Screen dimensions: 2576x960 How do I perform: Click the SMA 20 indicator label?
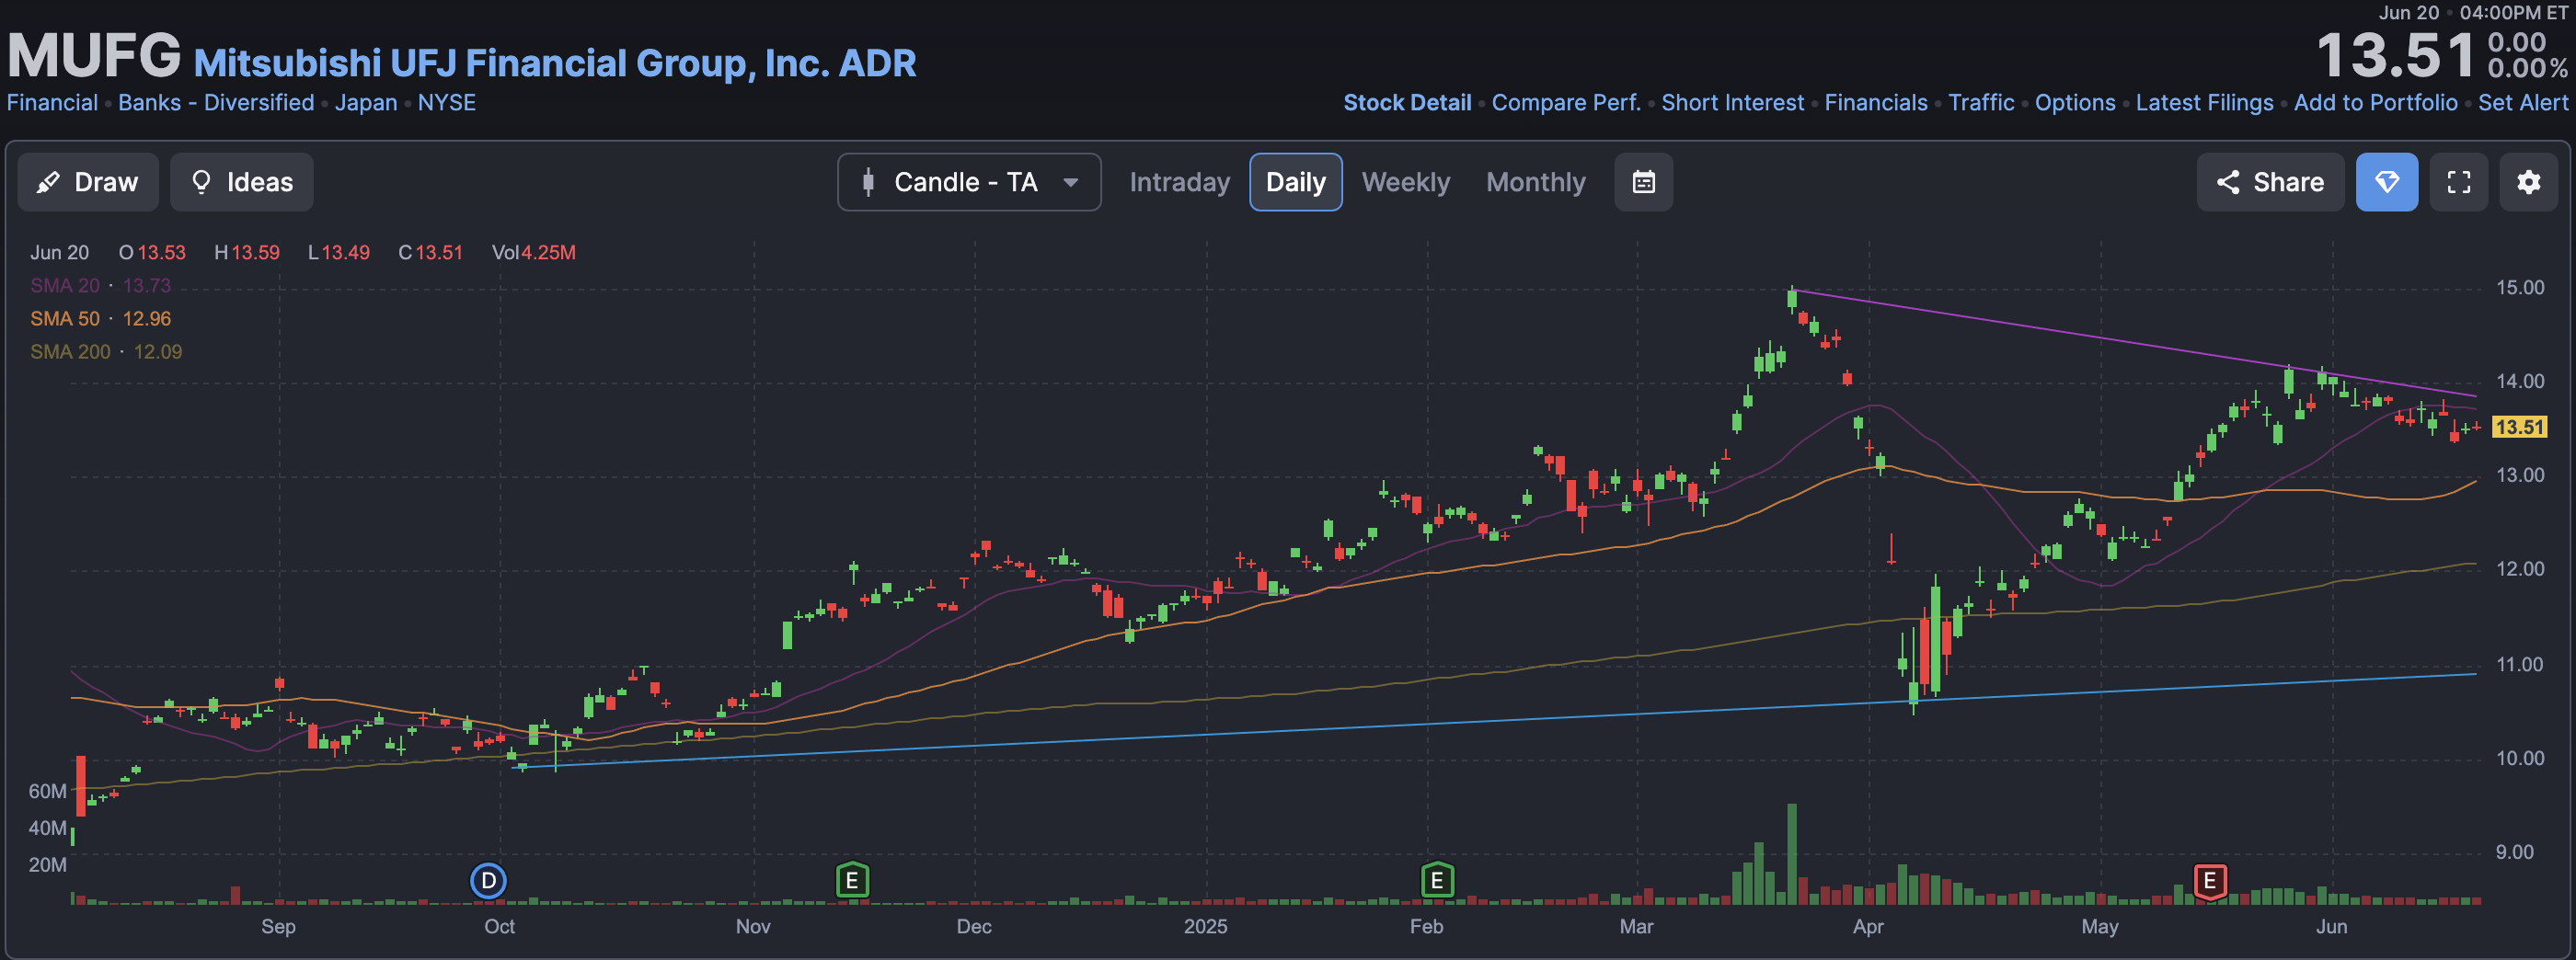[65, 286]
